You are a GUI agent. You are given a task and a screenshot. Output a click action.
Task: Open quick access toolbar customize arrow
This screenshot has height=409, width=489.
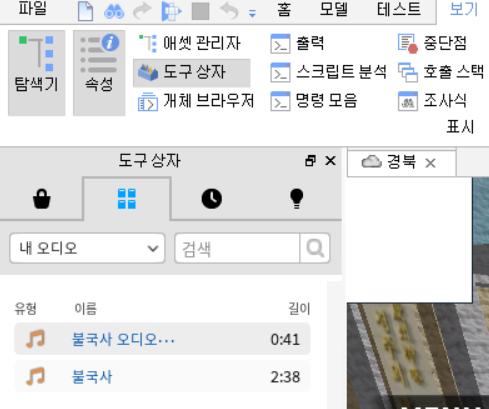pyautogui.click(x=252, y=14)
